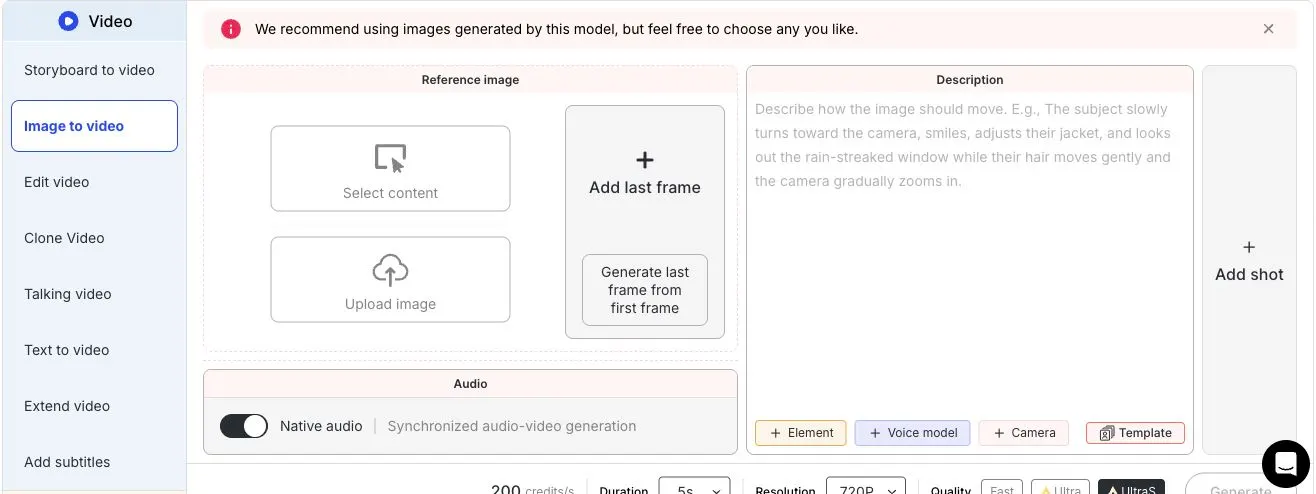
Task: Open Talking video mode
Action: point(94,294)
